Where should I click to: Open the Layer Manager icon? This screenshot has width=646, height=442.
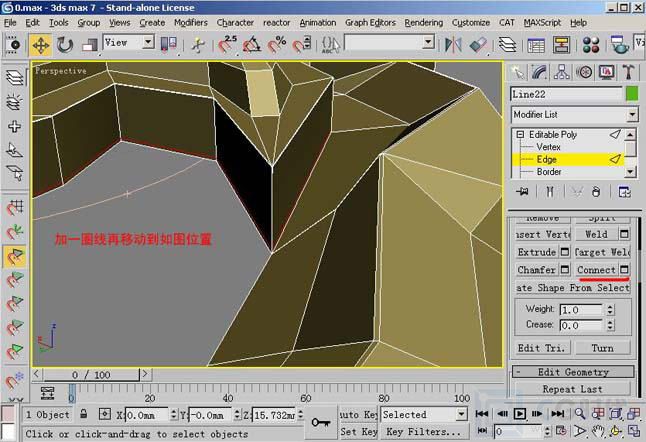(508, 45)
